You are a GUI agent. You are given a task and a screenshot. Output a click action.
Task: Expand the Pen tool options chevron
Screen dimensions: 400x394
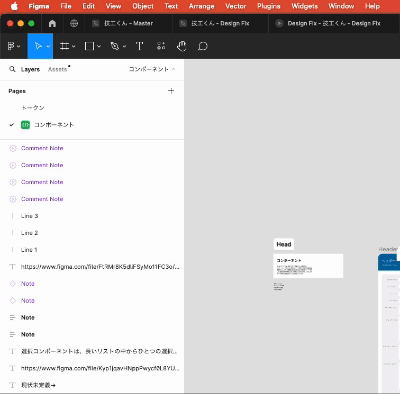[x=124, y=46]
